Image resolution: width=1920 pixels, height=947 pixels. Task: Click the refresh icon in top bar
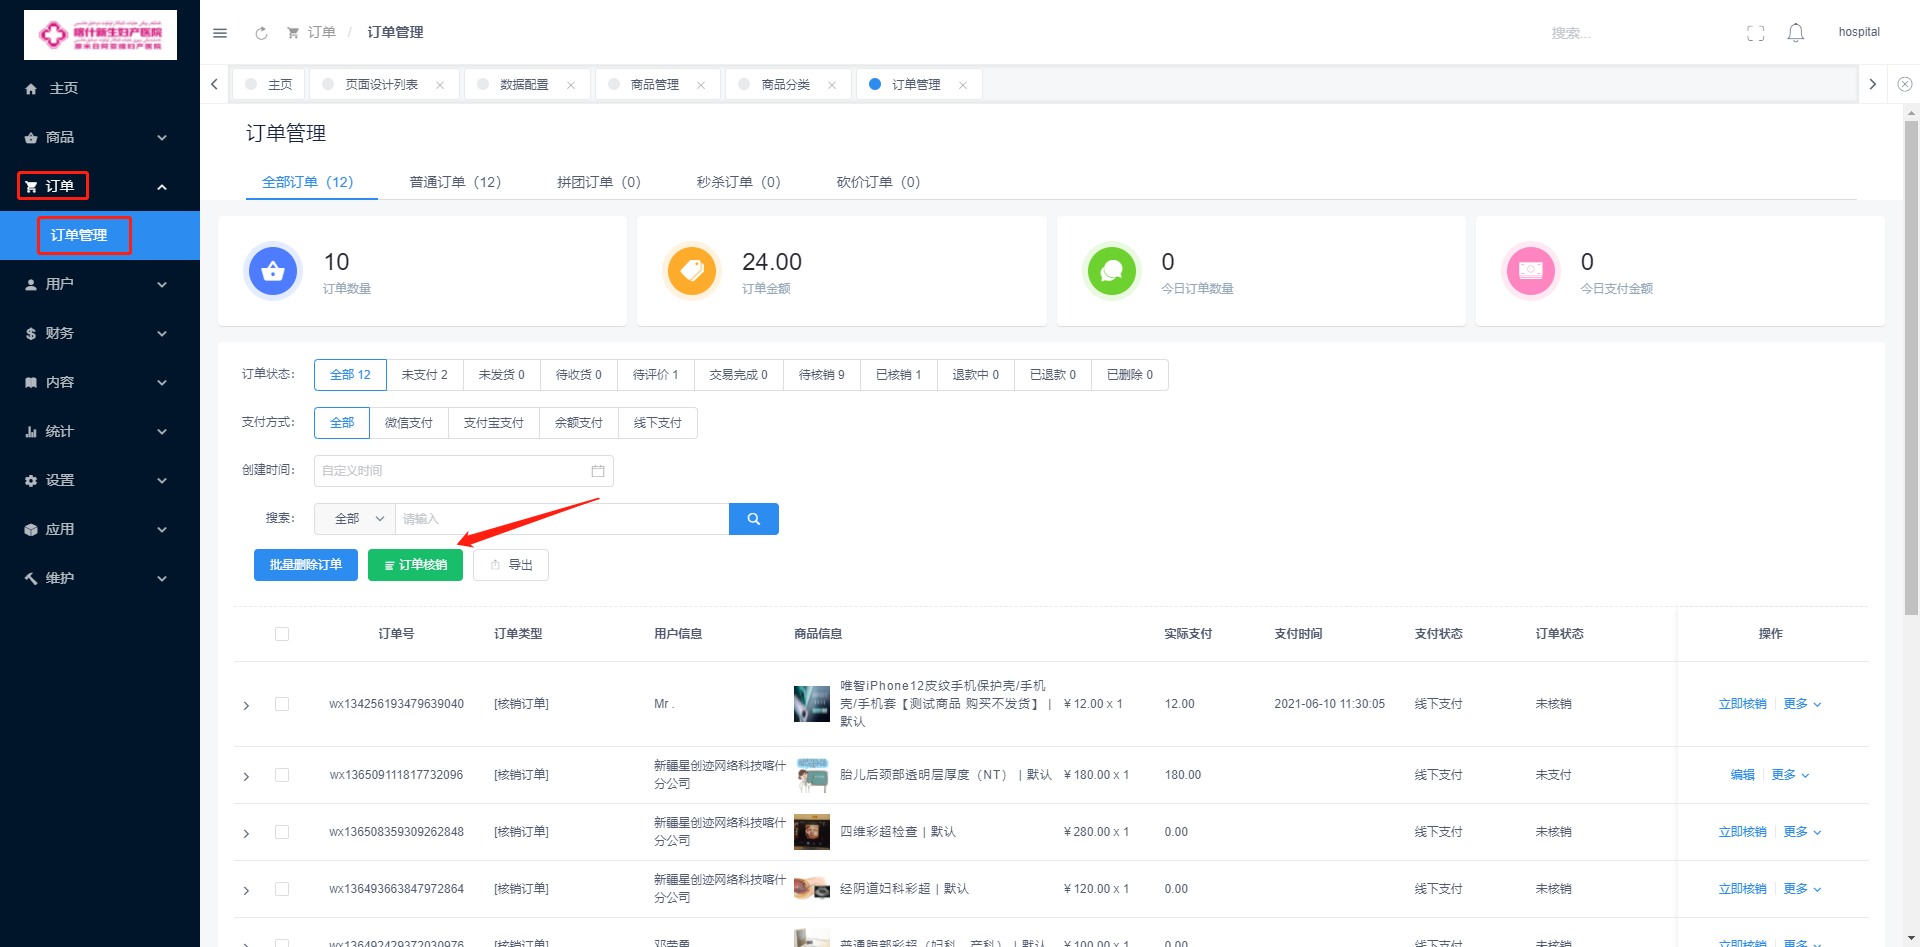coord(261,33)
